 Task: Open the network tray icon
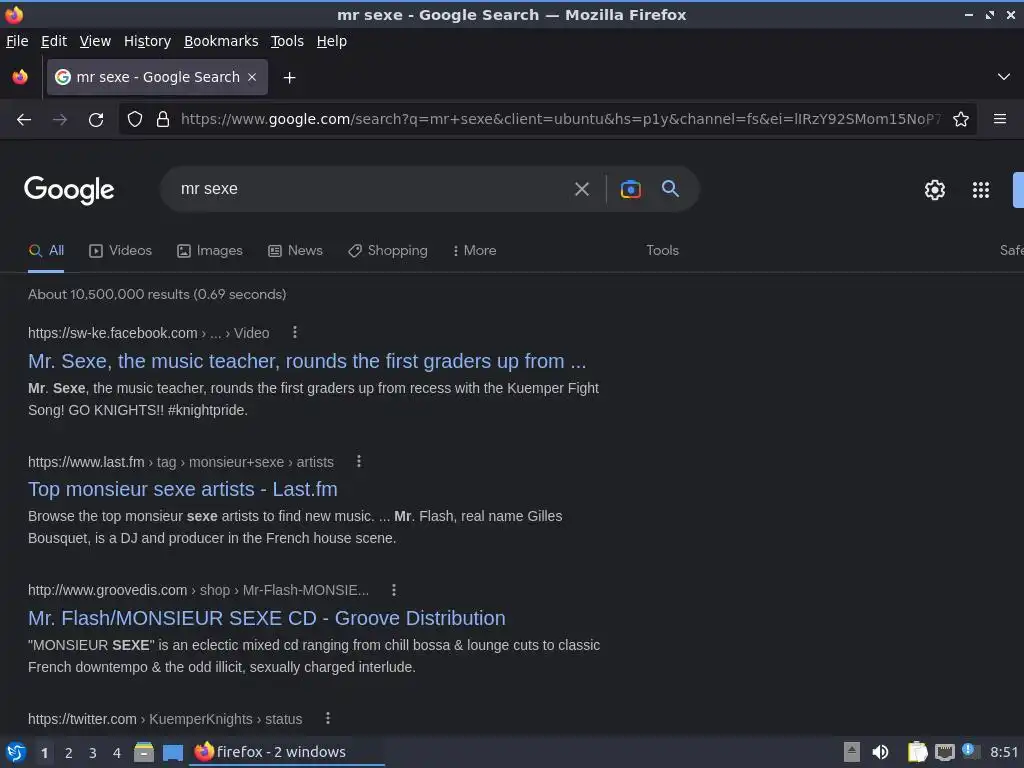(x=944, y=752)
